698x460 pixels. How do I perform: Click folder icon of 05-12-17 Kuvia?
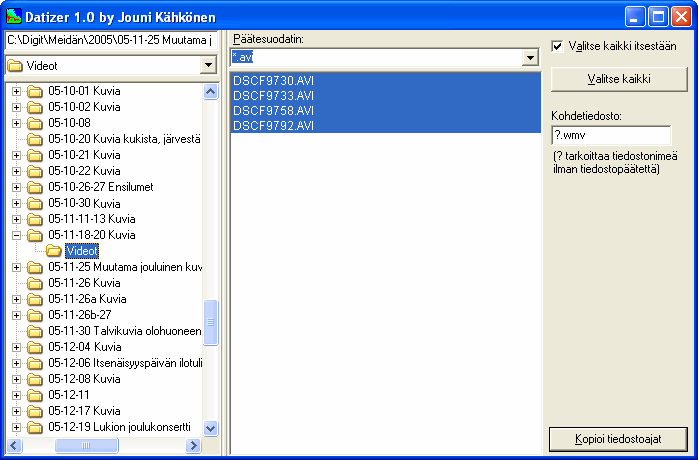(35, 411)
